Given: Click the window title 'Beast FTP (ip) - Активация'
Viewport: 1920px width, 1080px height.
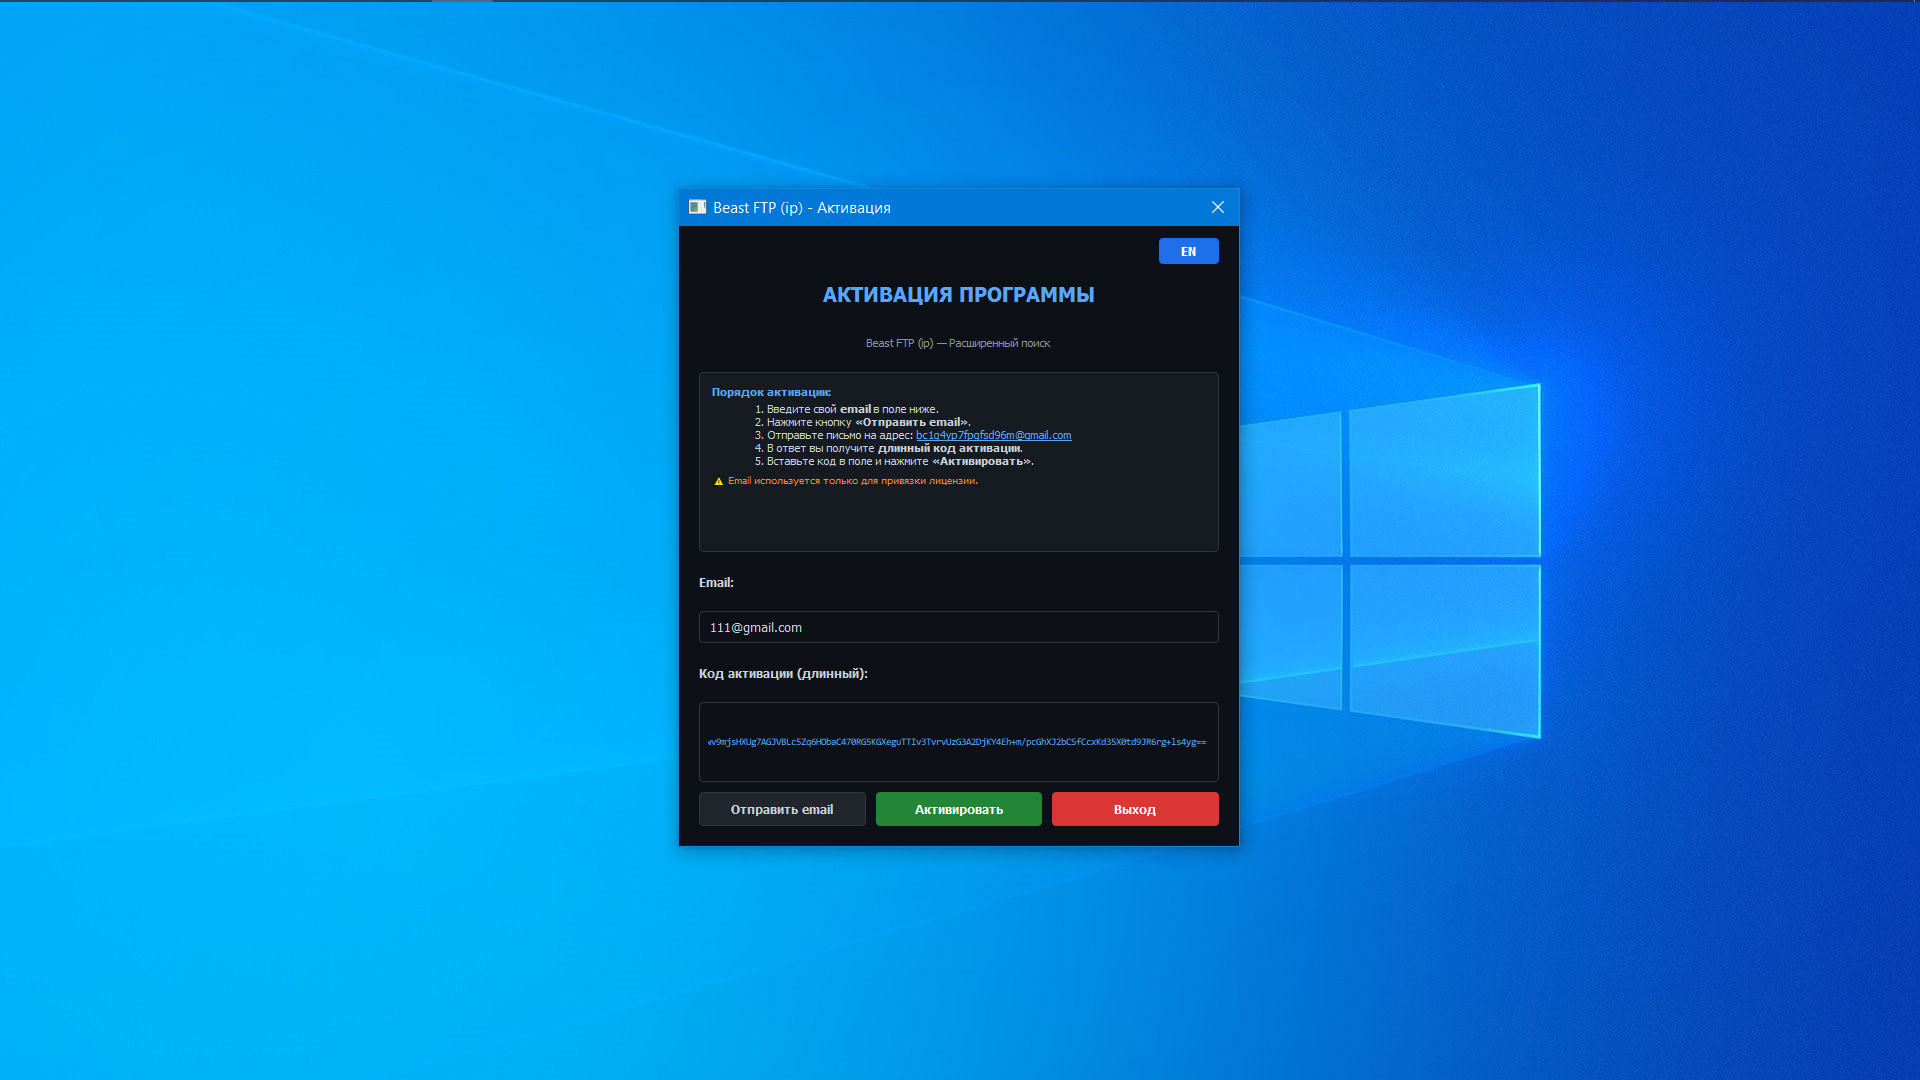Looking at the screenshot, I should pyautogui.click(x=802, y=207).
